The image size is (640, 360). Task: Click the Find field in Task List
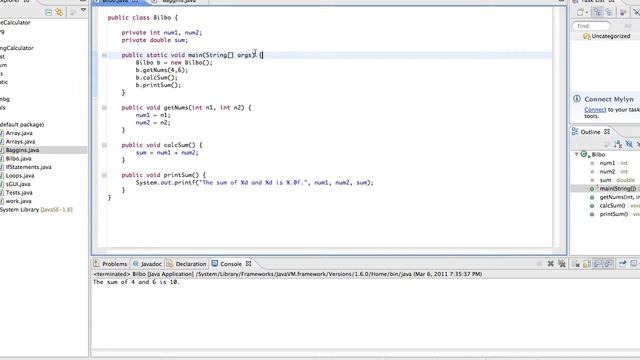click(x=591, y=26)
